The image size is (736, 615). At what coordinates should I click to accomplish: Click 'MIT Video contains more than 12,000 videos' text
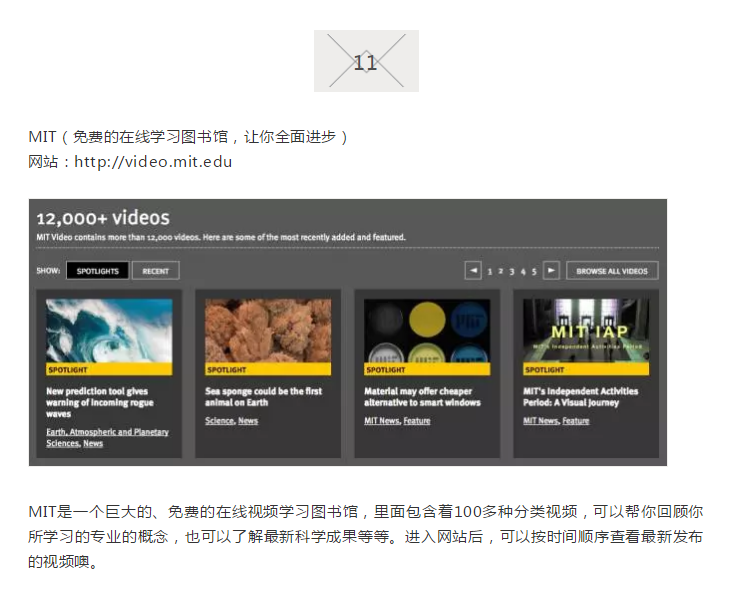(x=221, y=237)
